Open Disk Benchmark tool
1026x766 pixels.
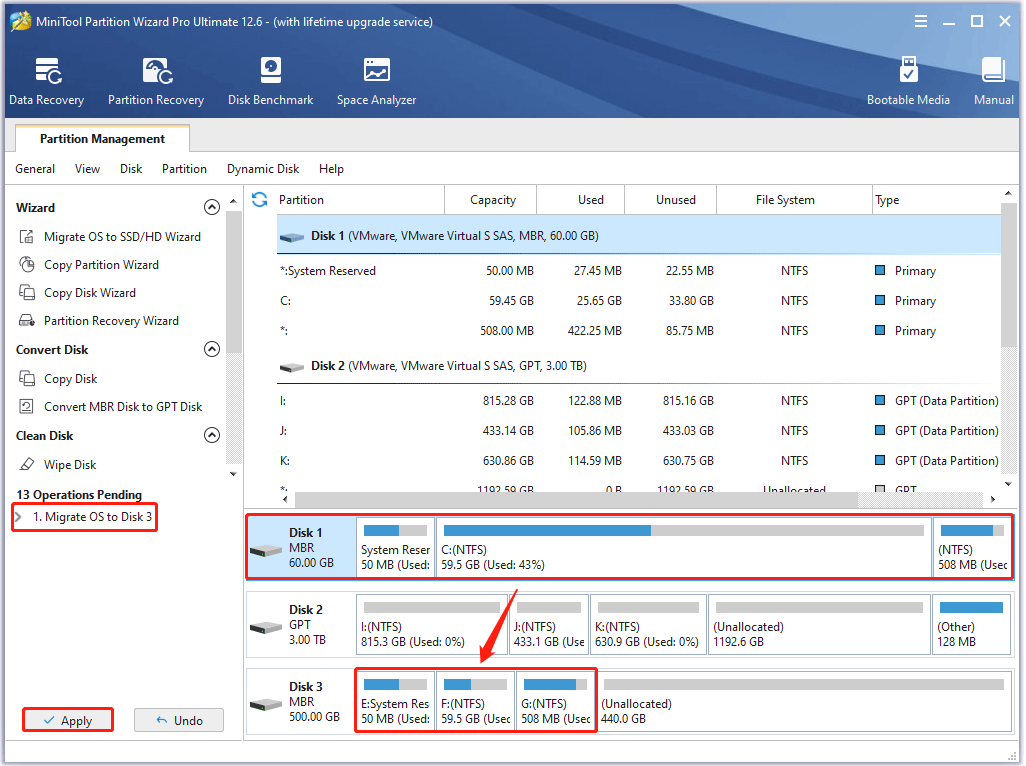pos(270,81)
